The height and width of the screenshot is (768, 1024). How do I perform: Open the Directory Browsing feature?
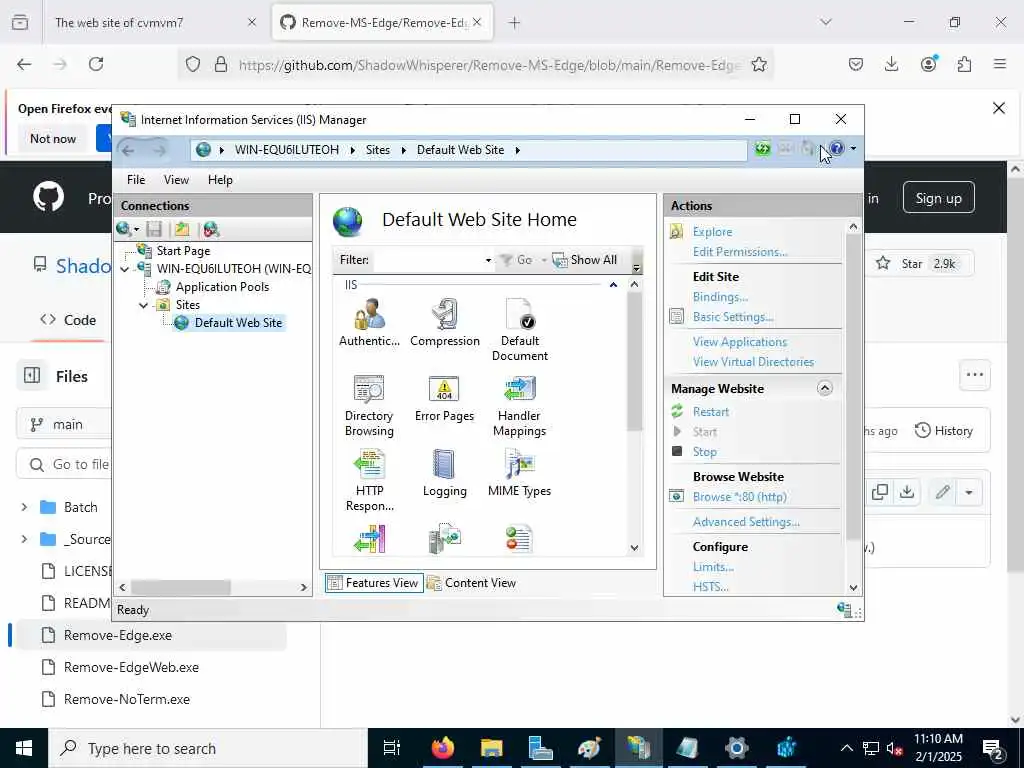pyautogui.click(x=369, y=406)
